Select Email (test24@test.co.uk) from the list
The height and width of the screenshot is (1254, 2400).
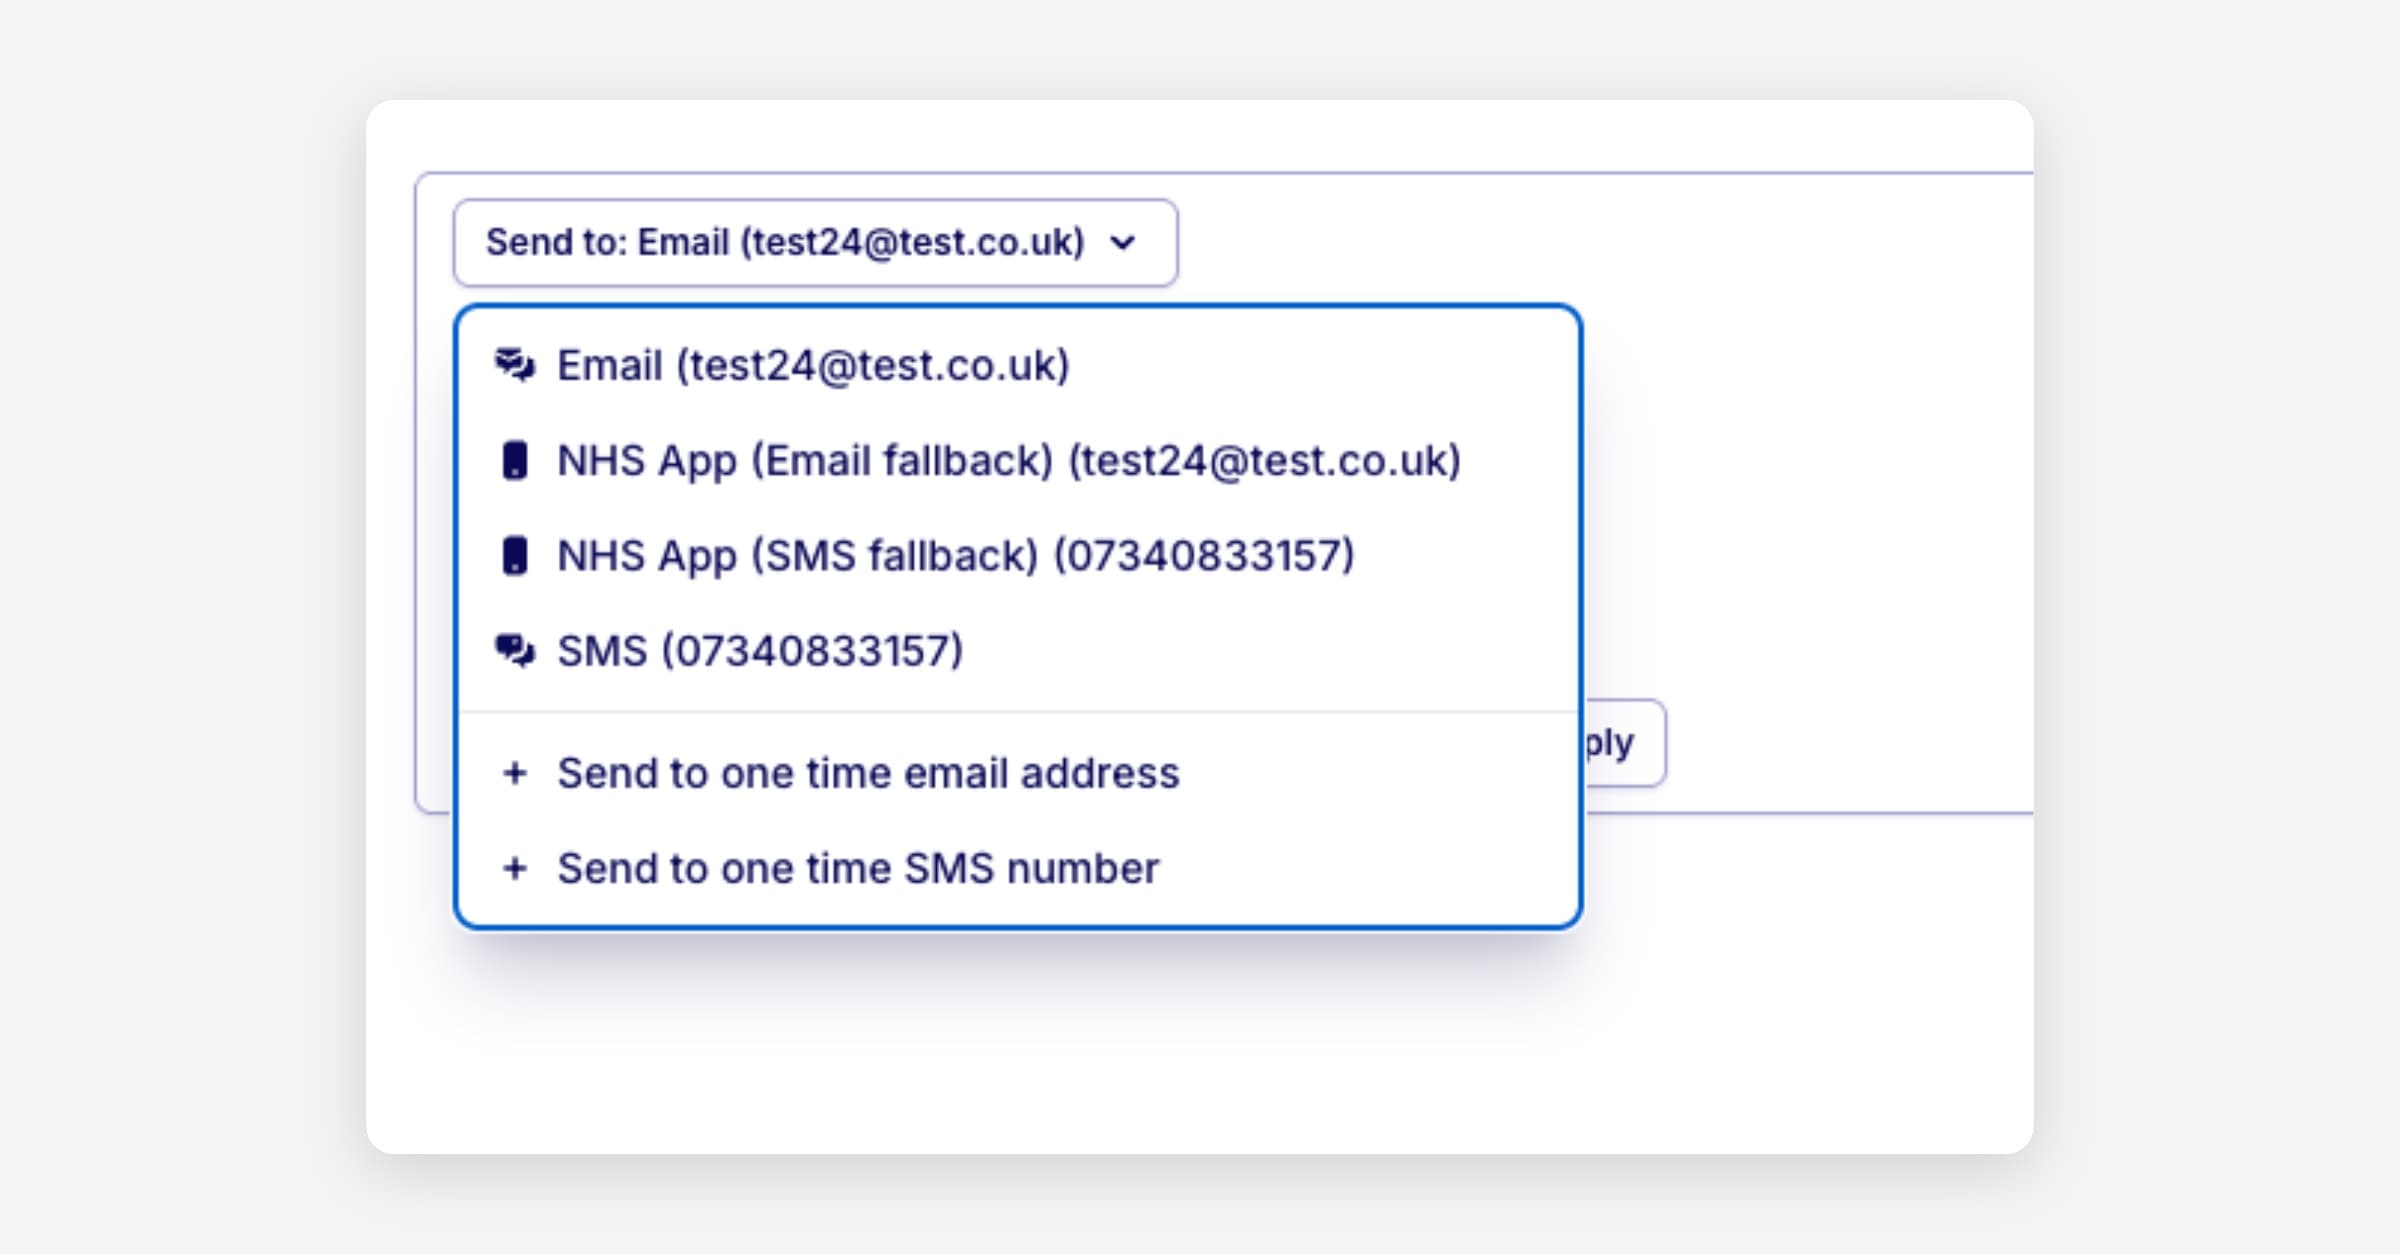pos(813,365)
